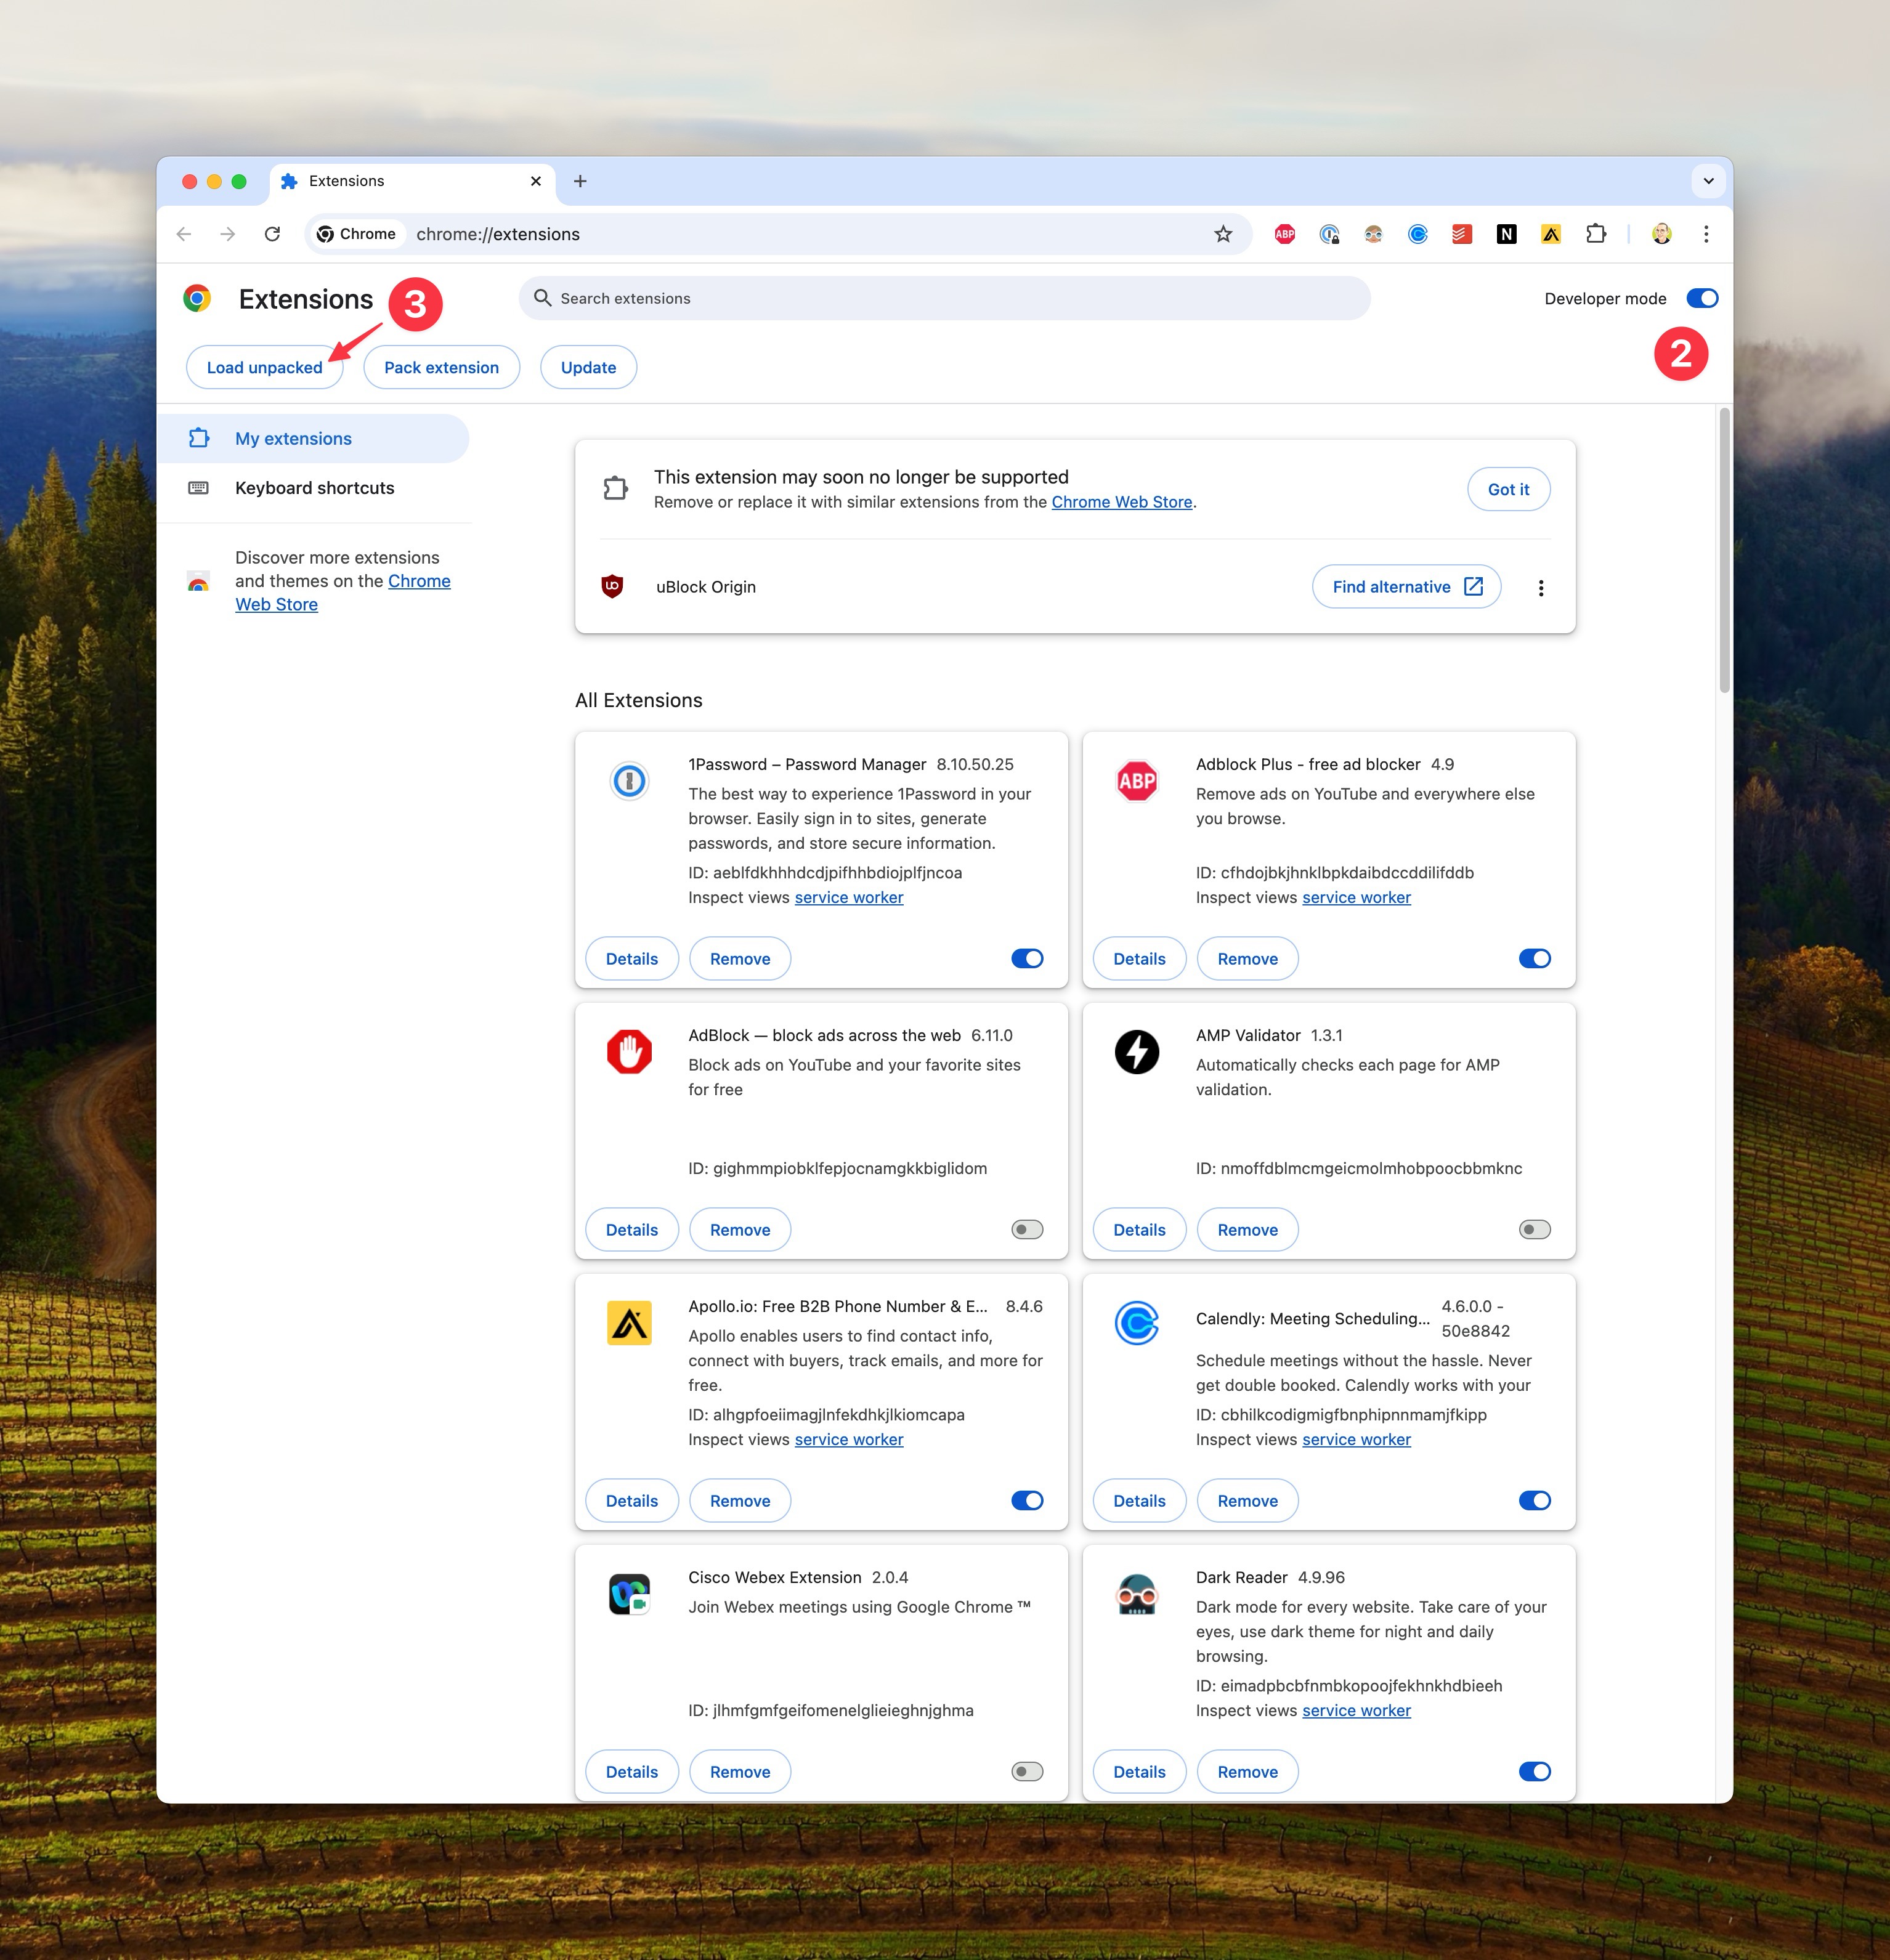Open the Extensions puzzle piece menu
1890x1960 pixels.
tap(1596, 234)
